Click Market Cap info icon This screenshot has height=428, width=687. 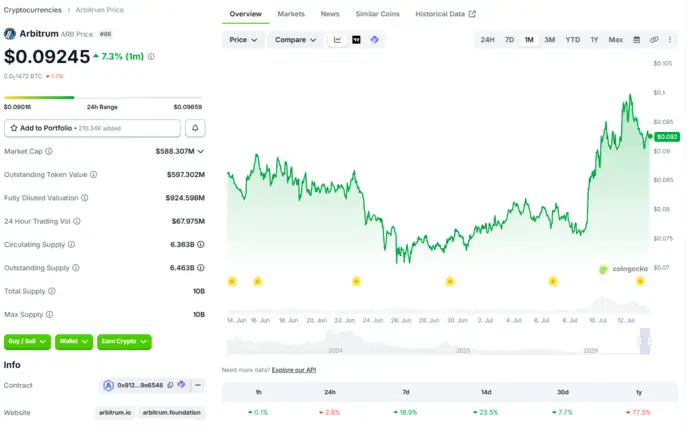pyautogui.click(x=49, y=151)
